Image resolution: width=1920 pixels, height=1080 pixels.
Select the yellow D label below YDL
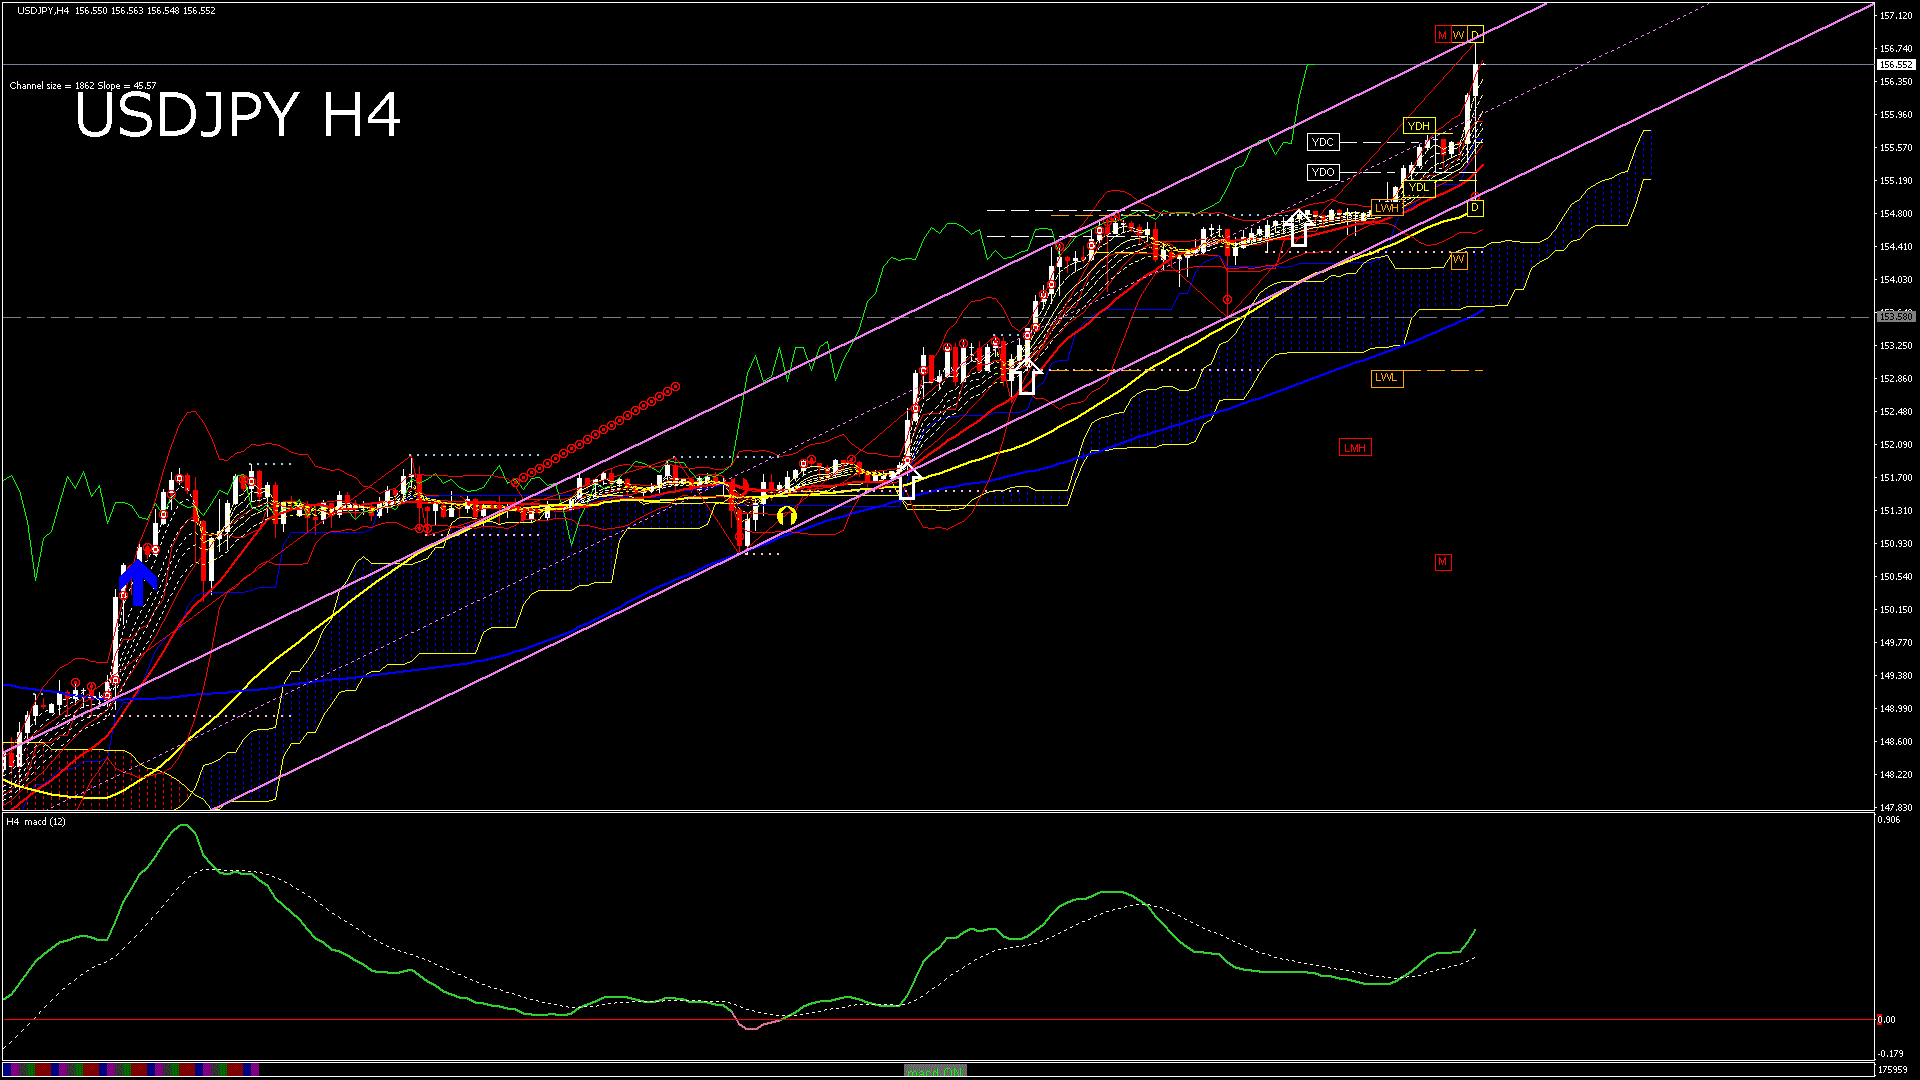tap(1475, 208)
